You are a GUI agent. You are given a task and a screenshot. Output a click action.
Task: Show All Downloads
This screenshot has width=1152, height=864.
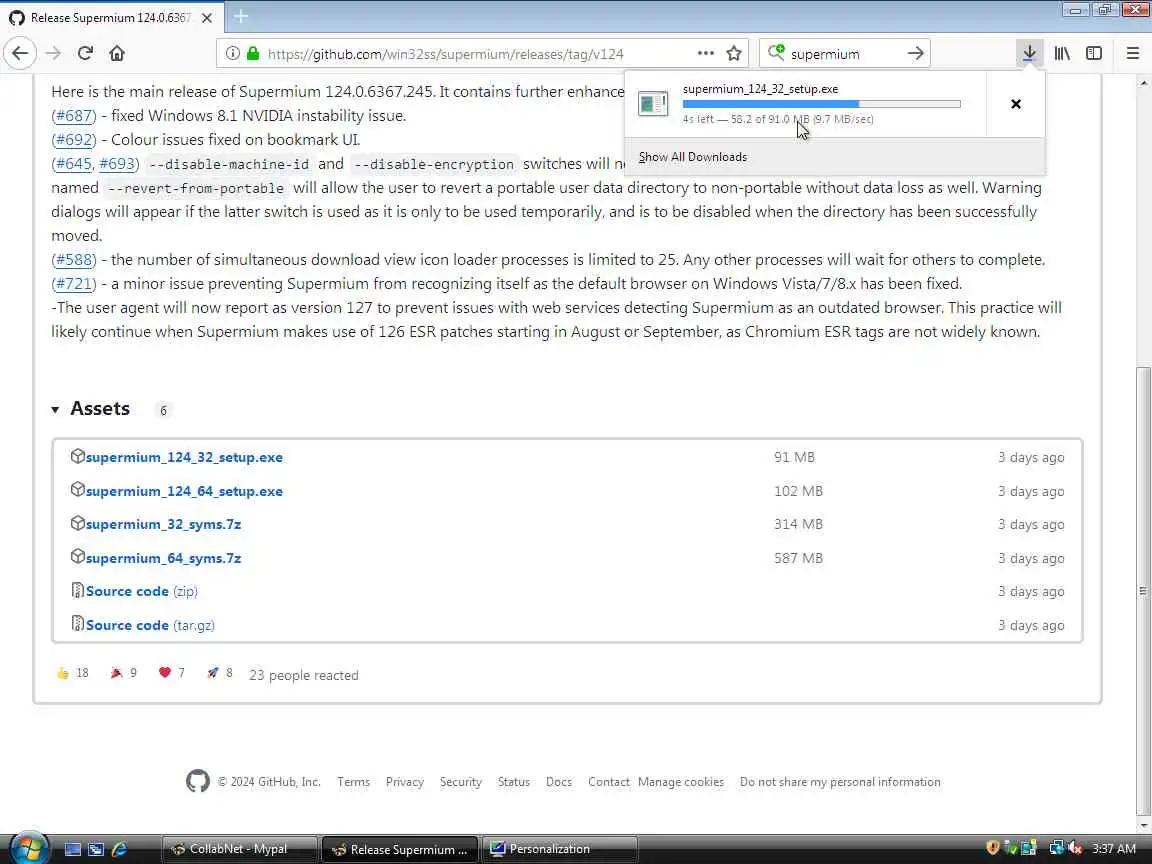point(692,156)
